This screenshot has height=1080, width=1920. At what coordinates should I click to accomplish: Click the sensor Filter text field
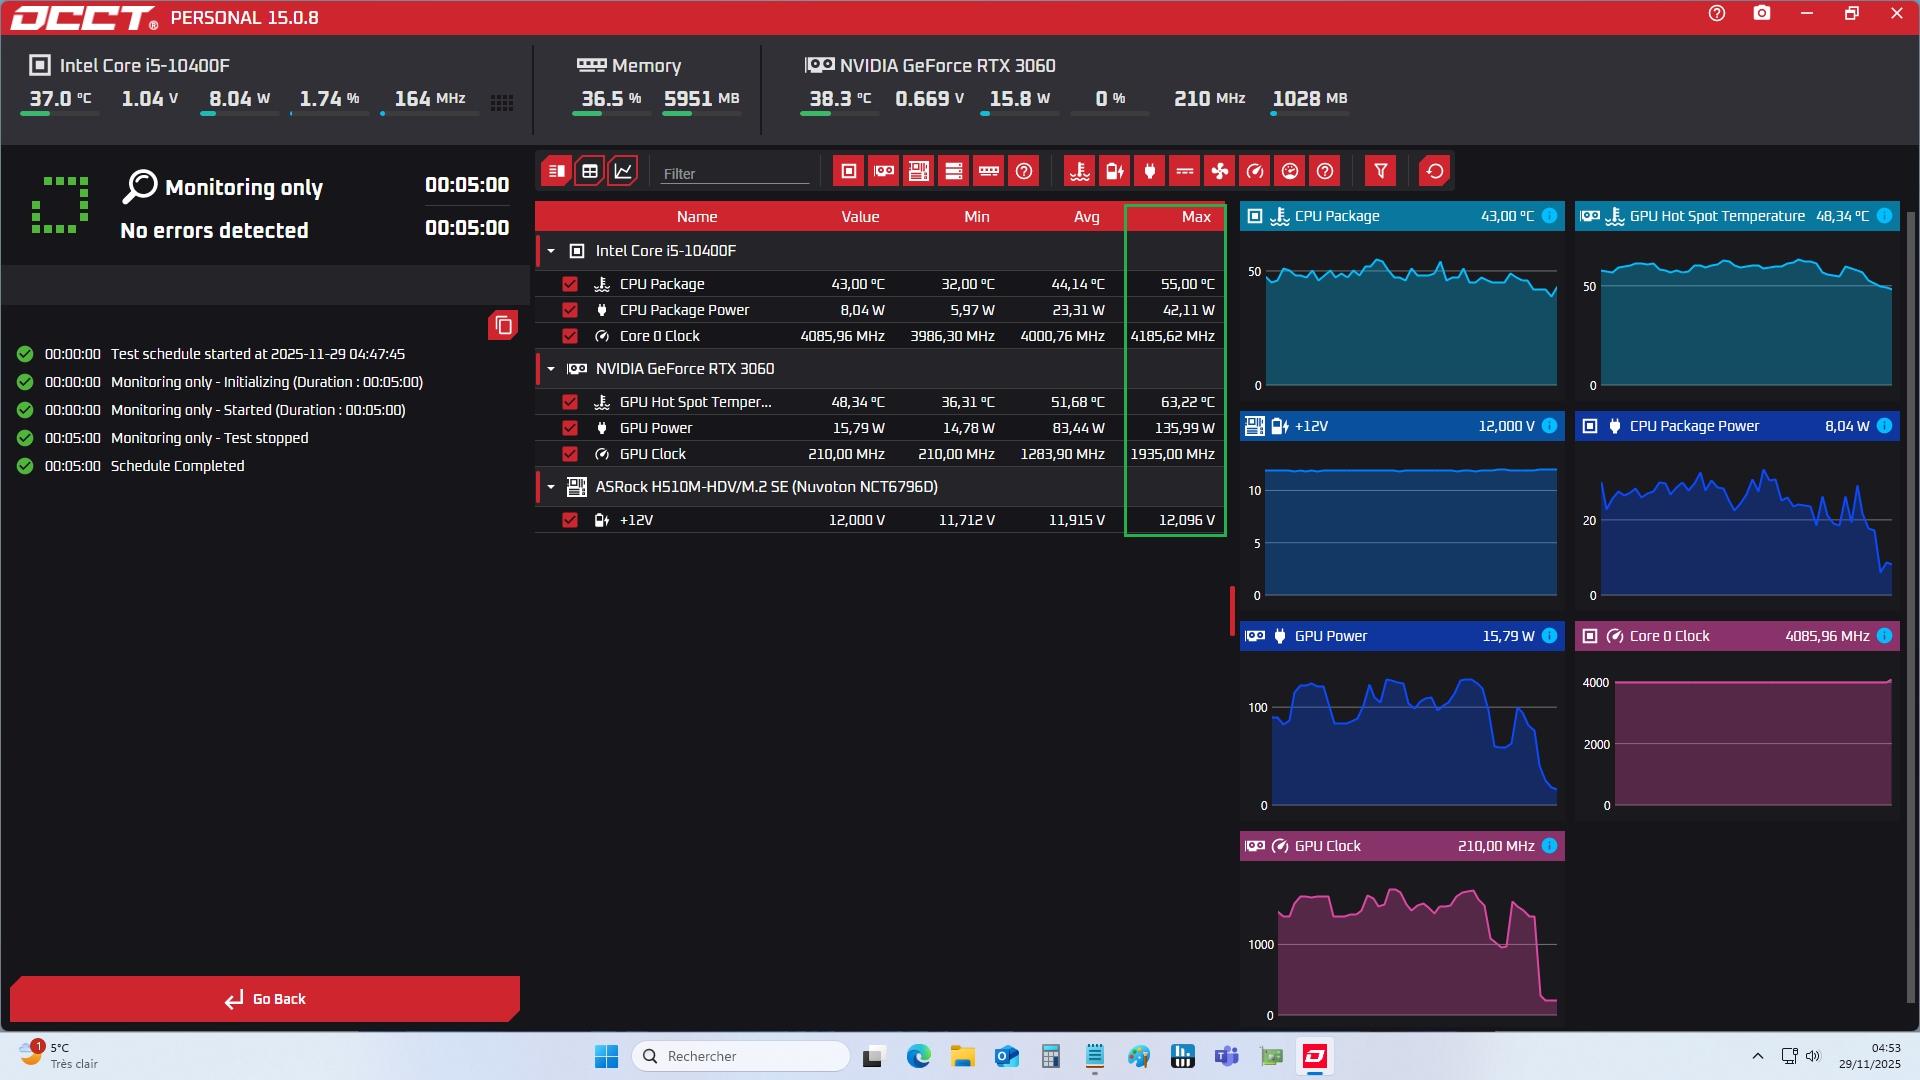click(735, 173)
